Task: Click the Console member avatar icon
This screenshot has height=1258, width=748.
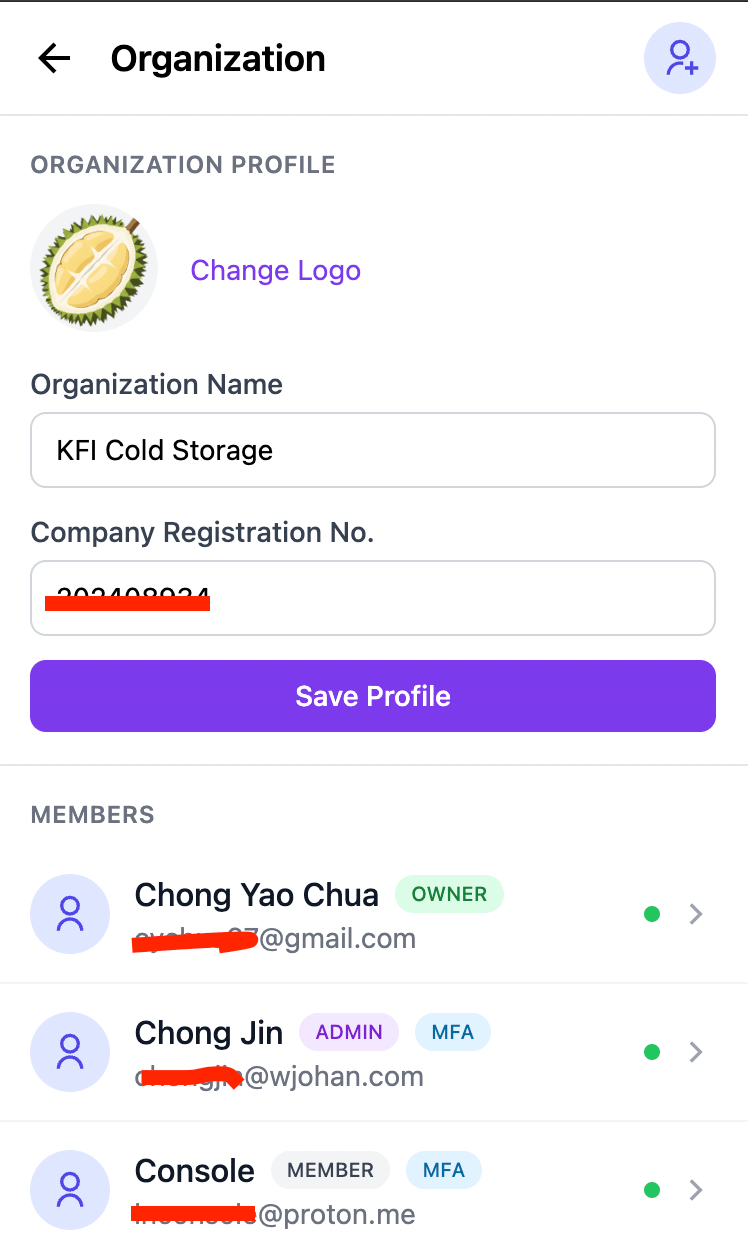Action: coord(70,1190)
